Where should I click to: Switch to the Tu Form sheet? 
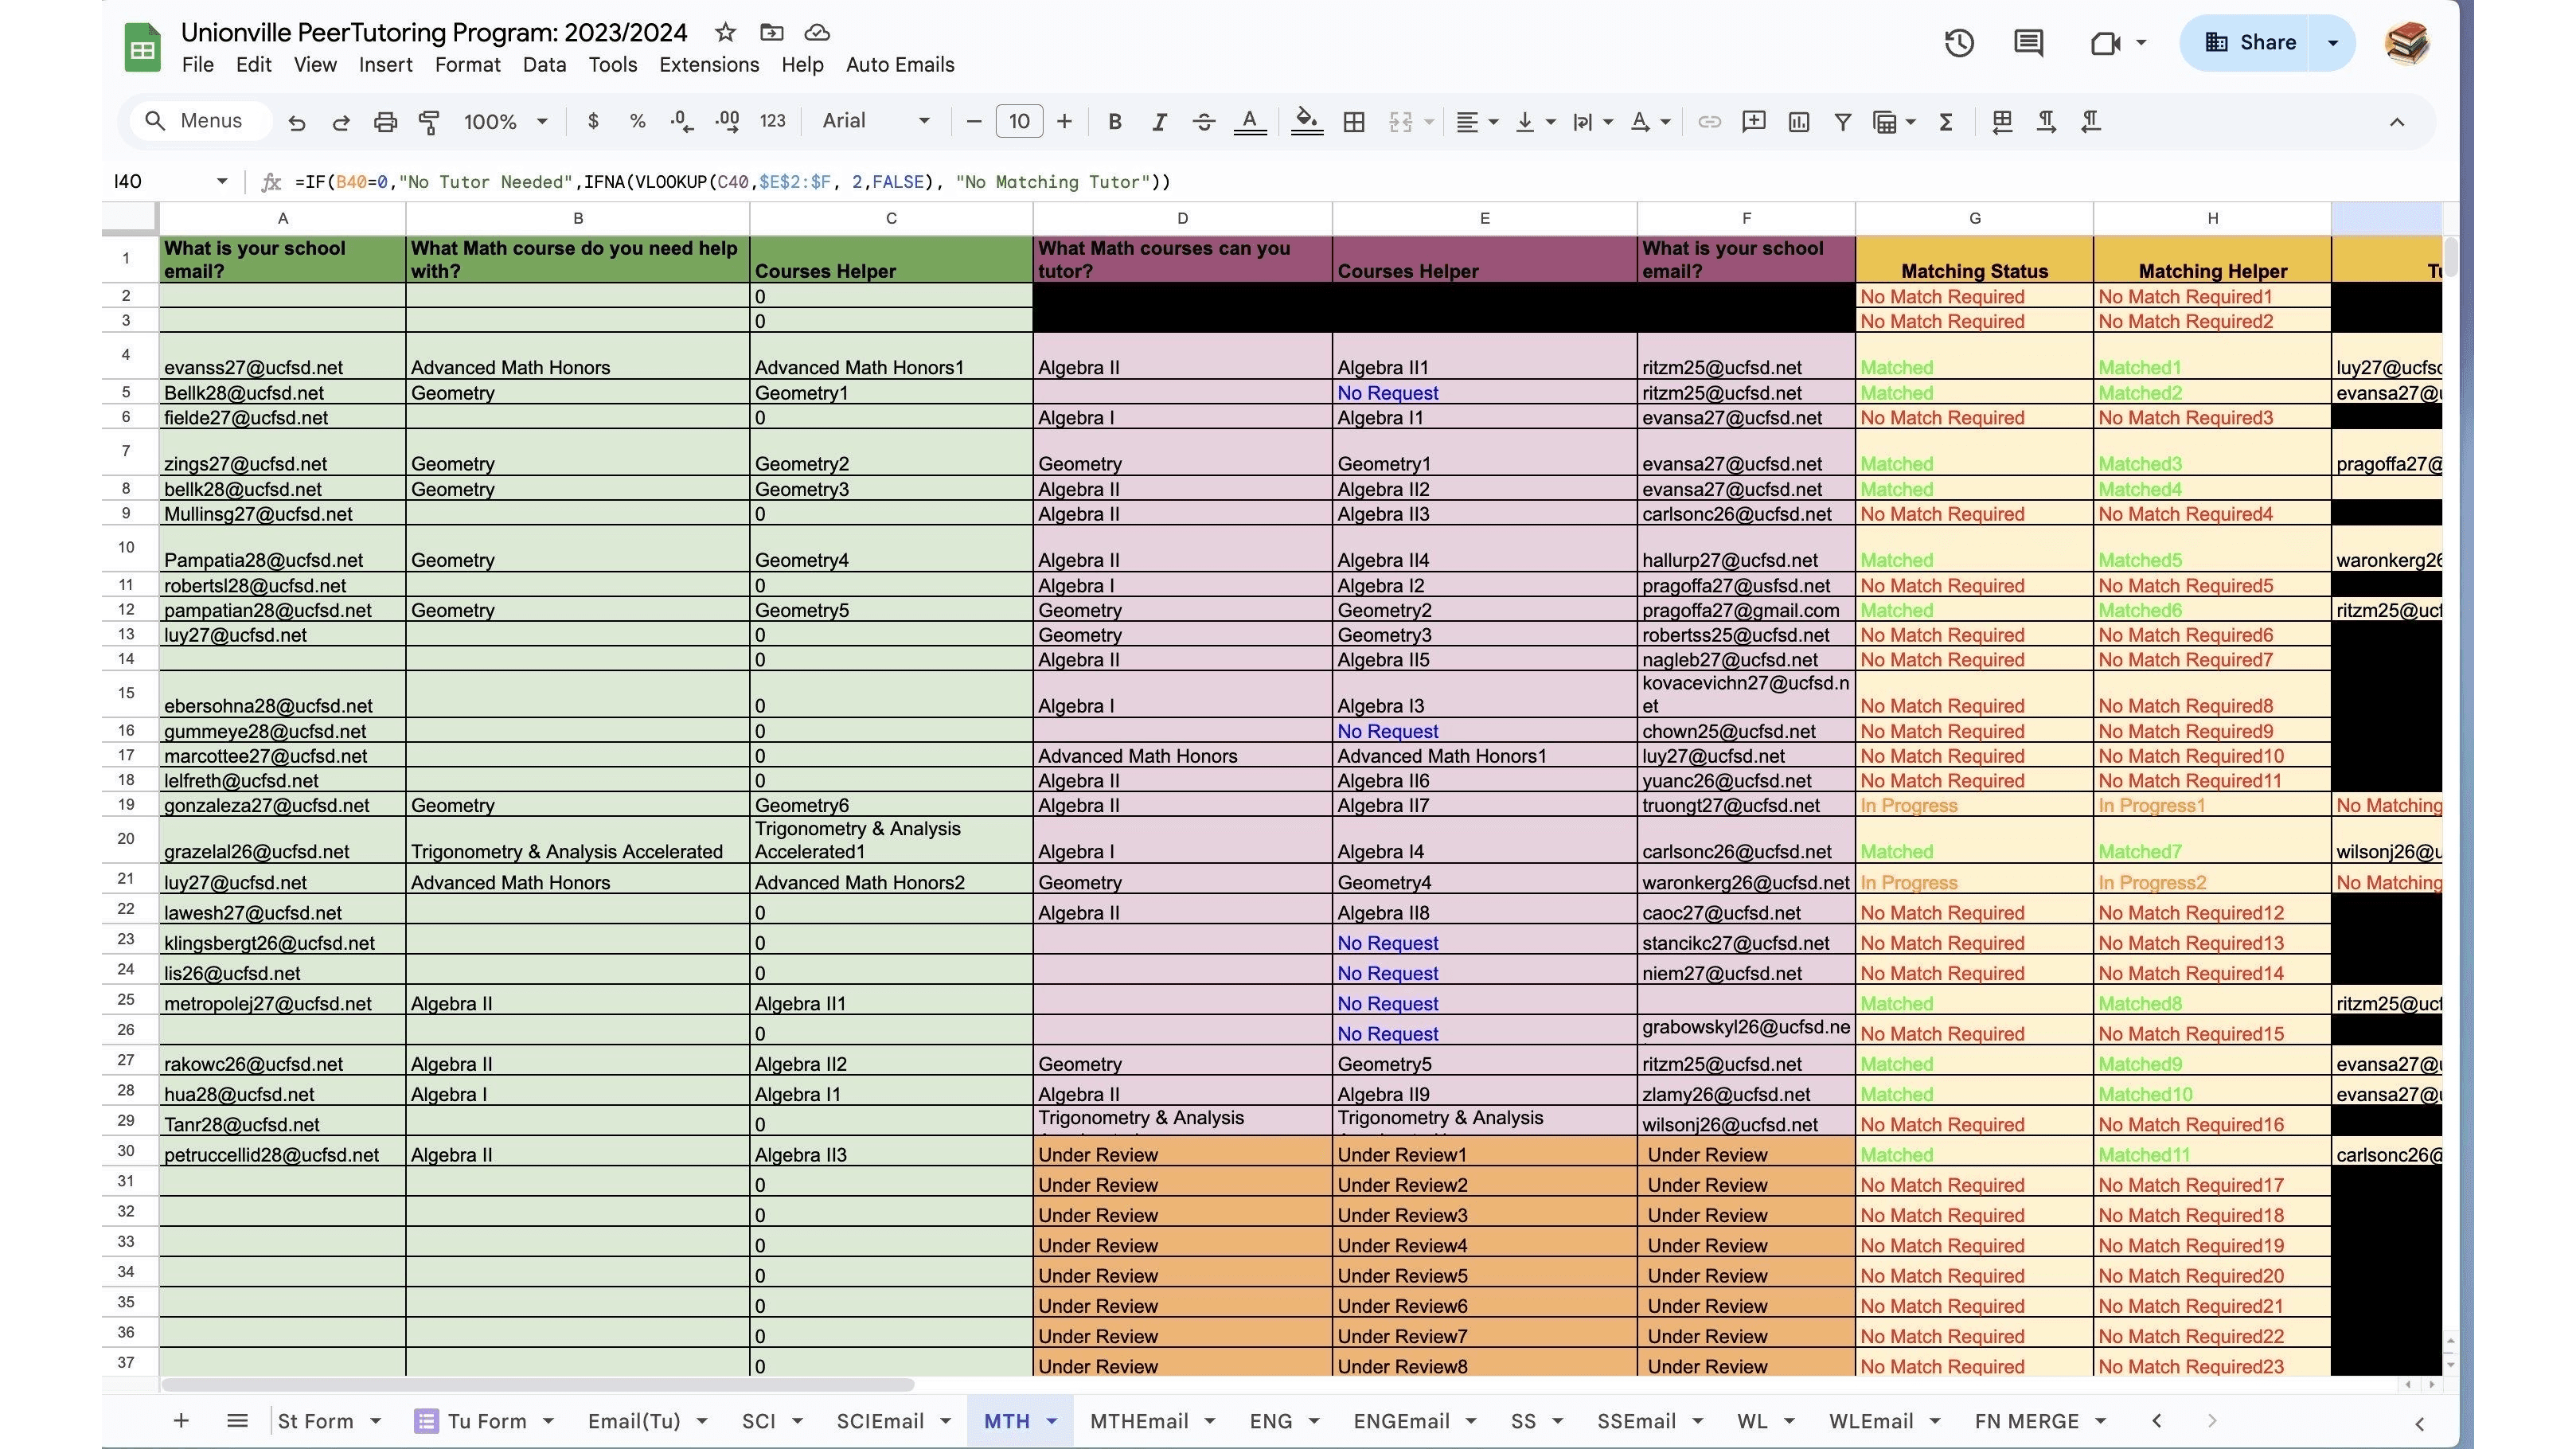click(486, 1421)
